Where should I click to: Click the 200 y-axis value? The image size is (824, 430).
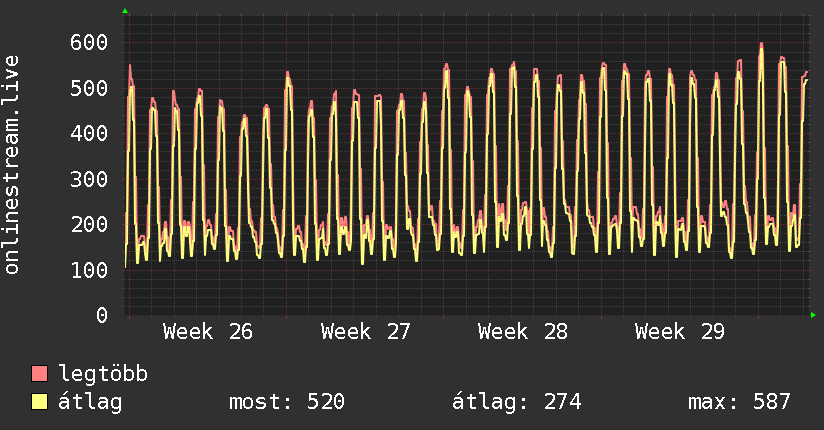89,224
